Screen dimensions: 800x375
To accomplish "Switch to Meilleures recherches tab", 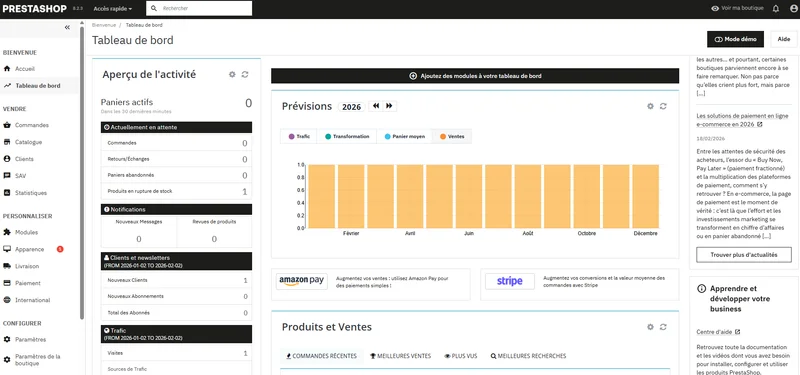I will tap(528, 356).
